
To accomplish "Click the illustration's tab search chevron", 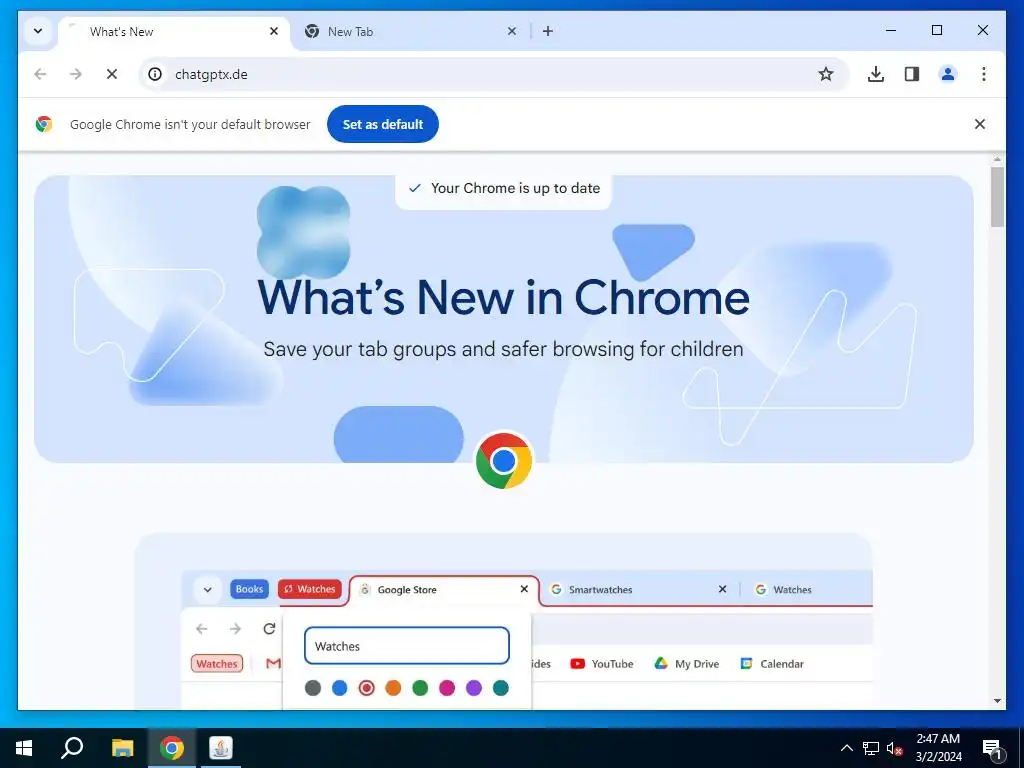I will [x=208, y=590].
